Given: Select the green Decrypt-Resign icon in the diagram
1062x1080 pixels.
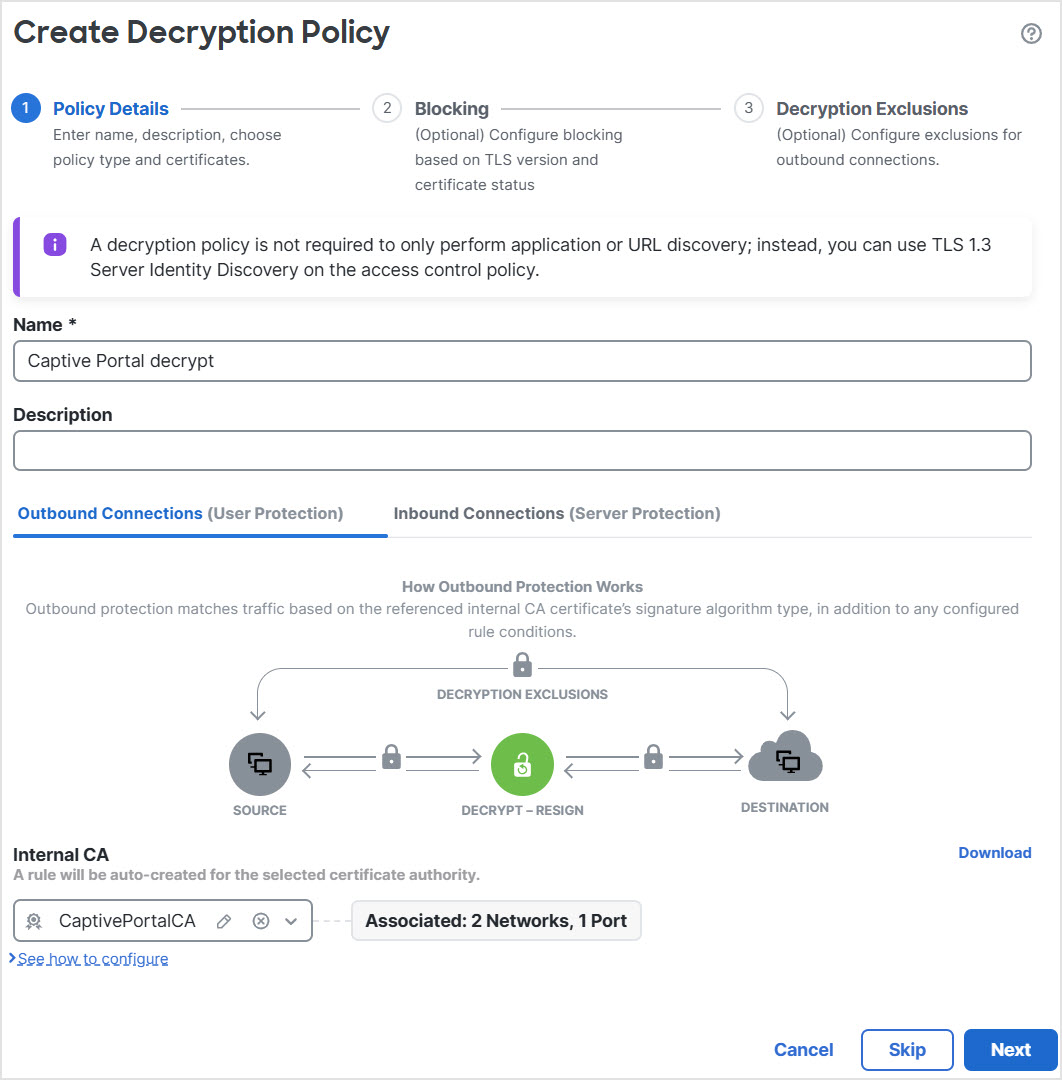Looking at the screenshot, I should pos(522,763).
